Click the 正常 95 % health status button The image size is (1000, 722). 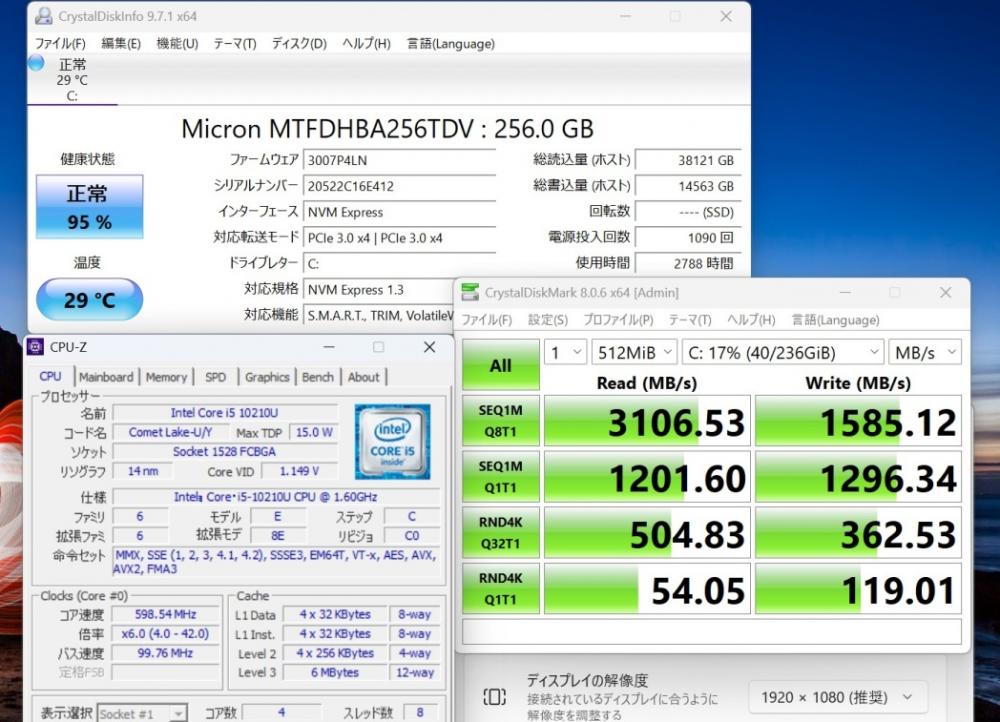(89, 207)
